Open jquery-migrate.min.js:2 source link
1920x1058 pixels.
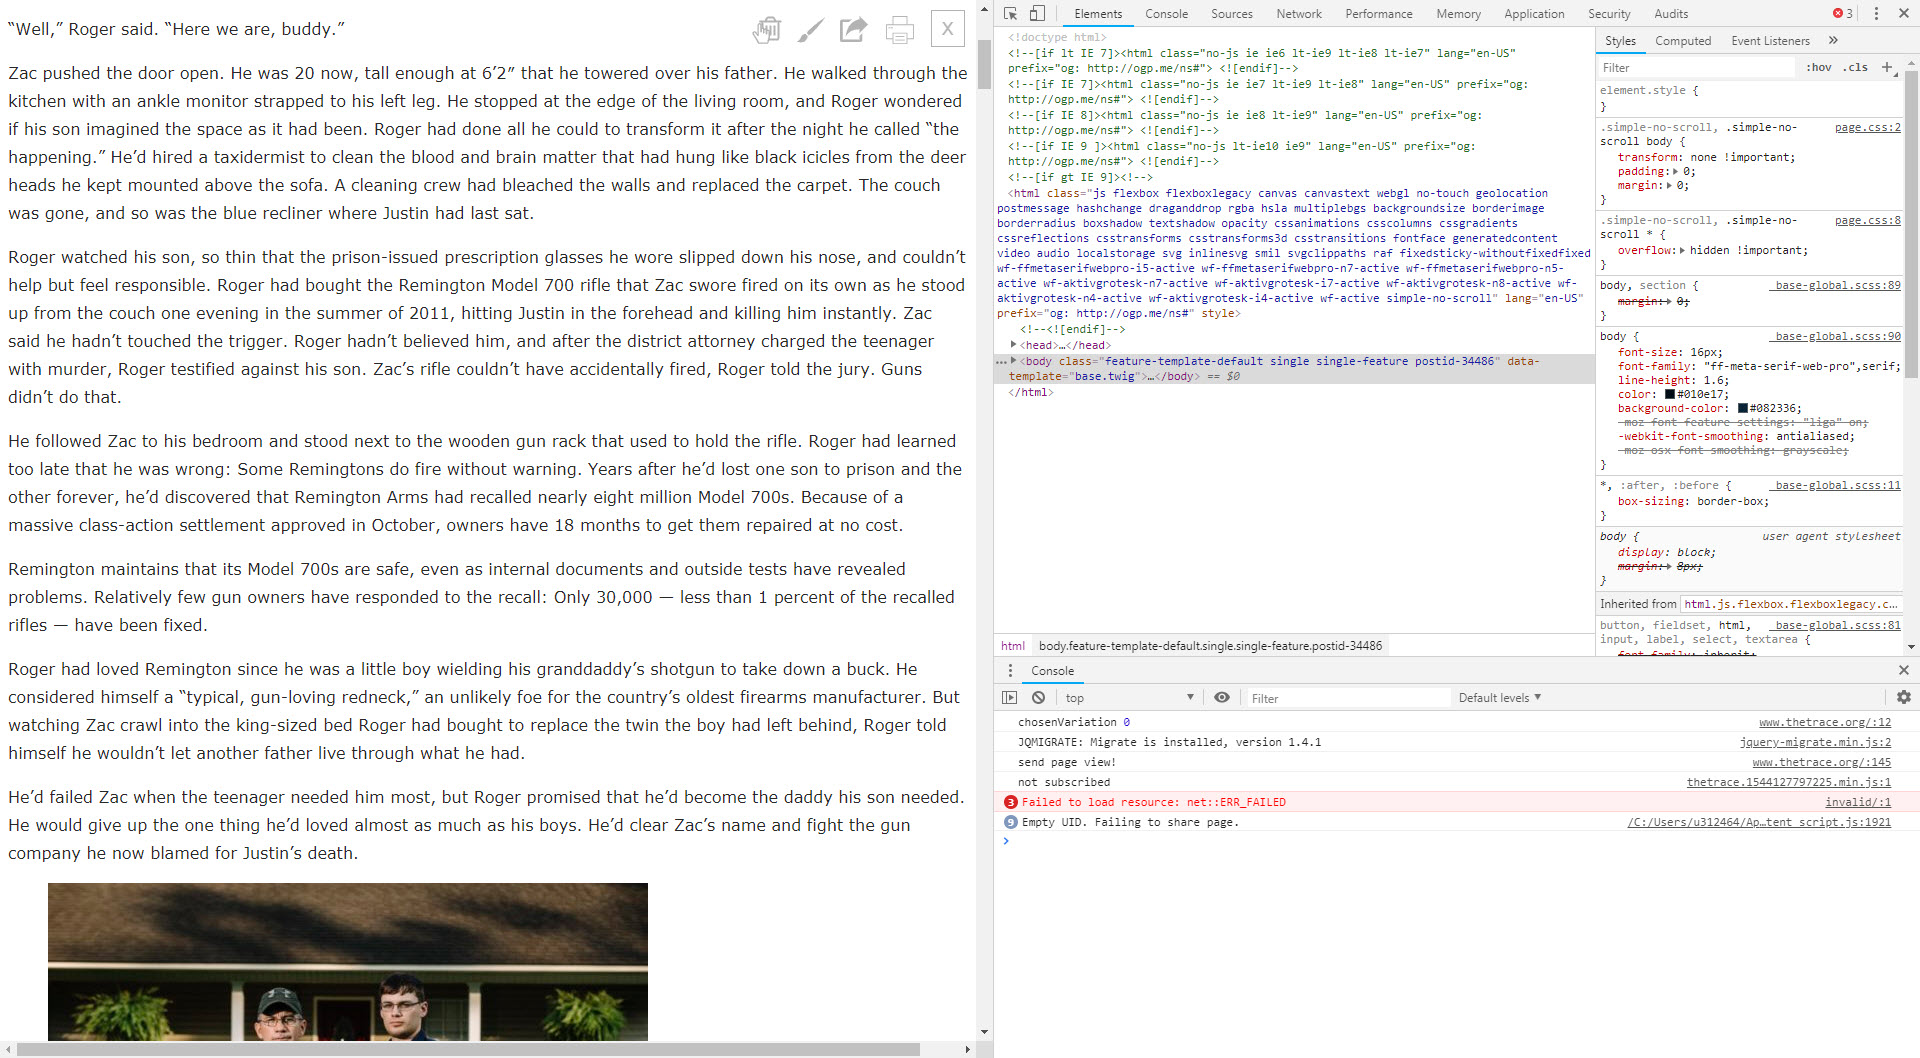[1814, 743]
